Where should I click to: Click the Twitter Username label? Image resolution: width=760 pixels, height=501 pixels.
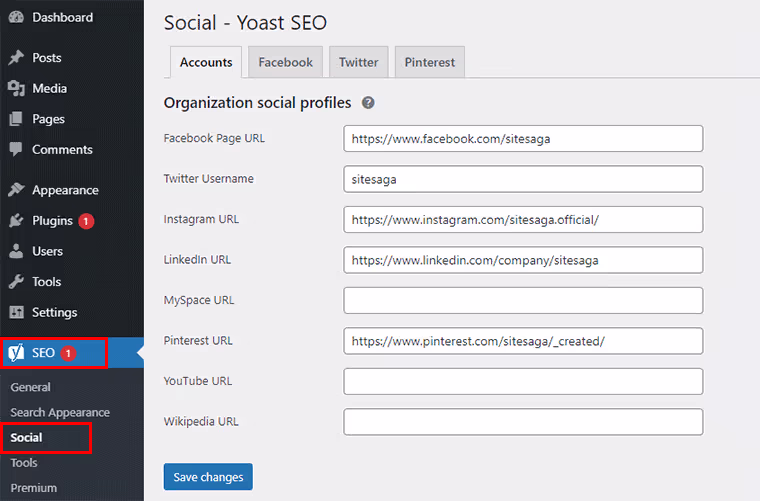pyautogui.click(x=208, y=178)
